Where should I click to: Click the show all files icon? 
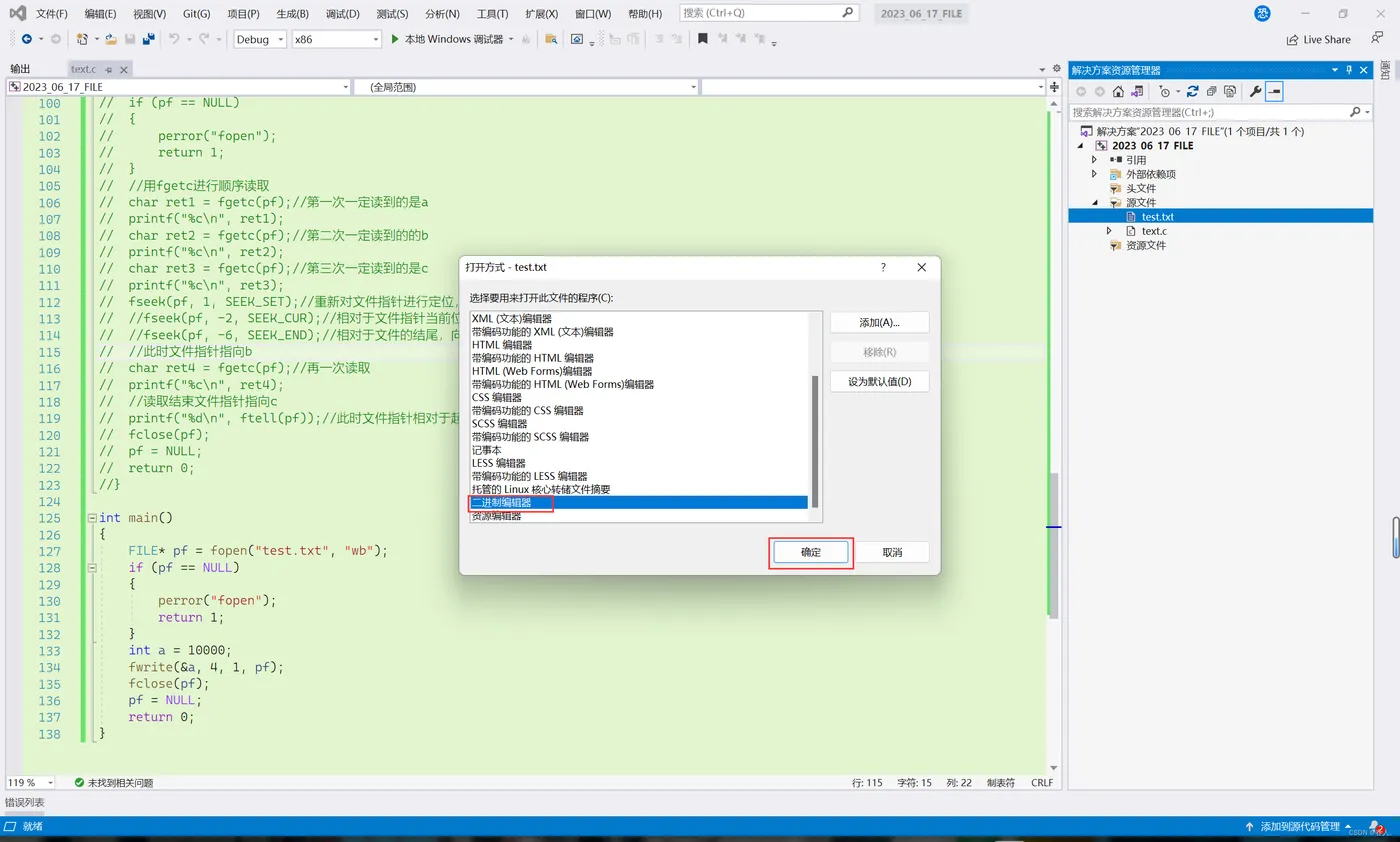coord(1229,91)
